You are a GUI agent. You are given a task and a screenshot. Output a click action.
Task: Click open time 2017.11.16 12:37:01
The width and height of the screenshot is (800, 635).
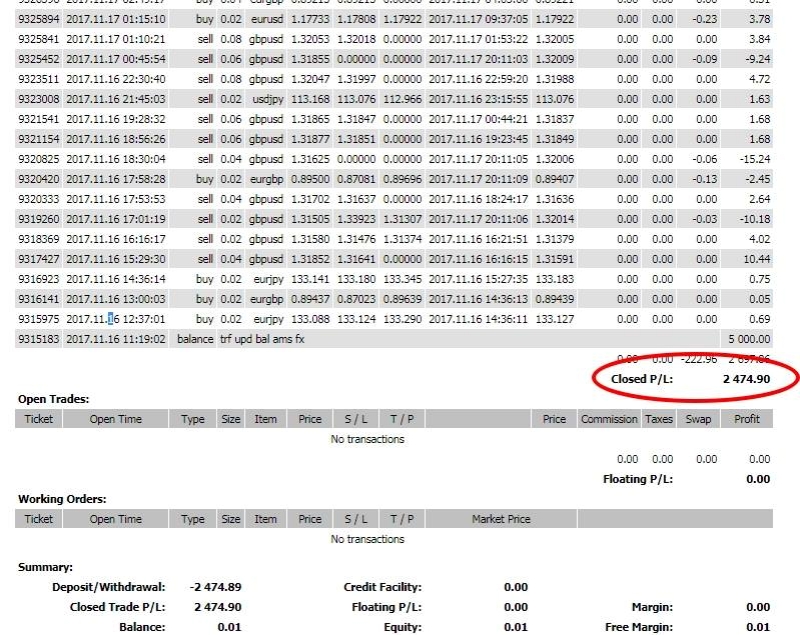(116, 319)
